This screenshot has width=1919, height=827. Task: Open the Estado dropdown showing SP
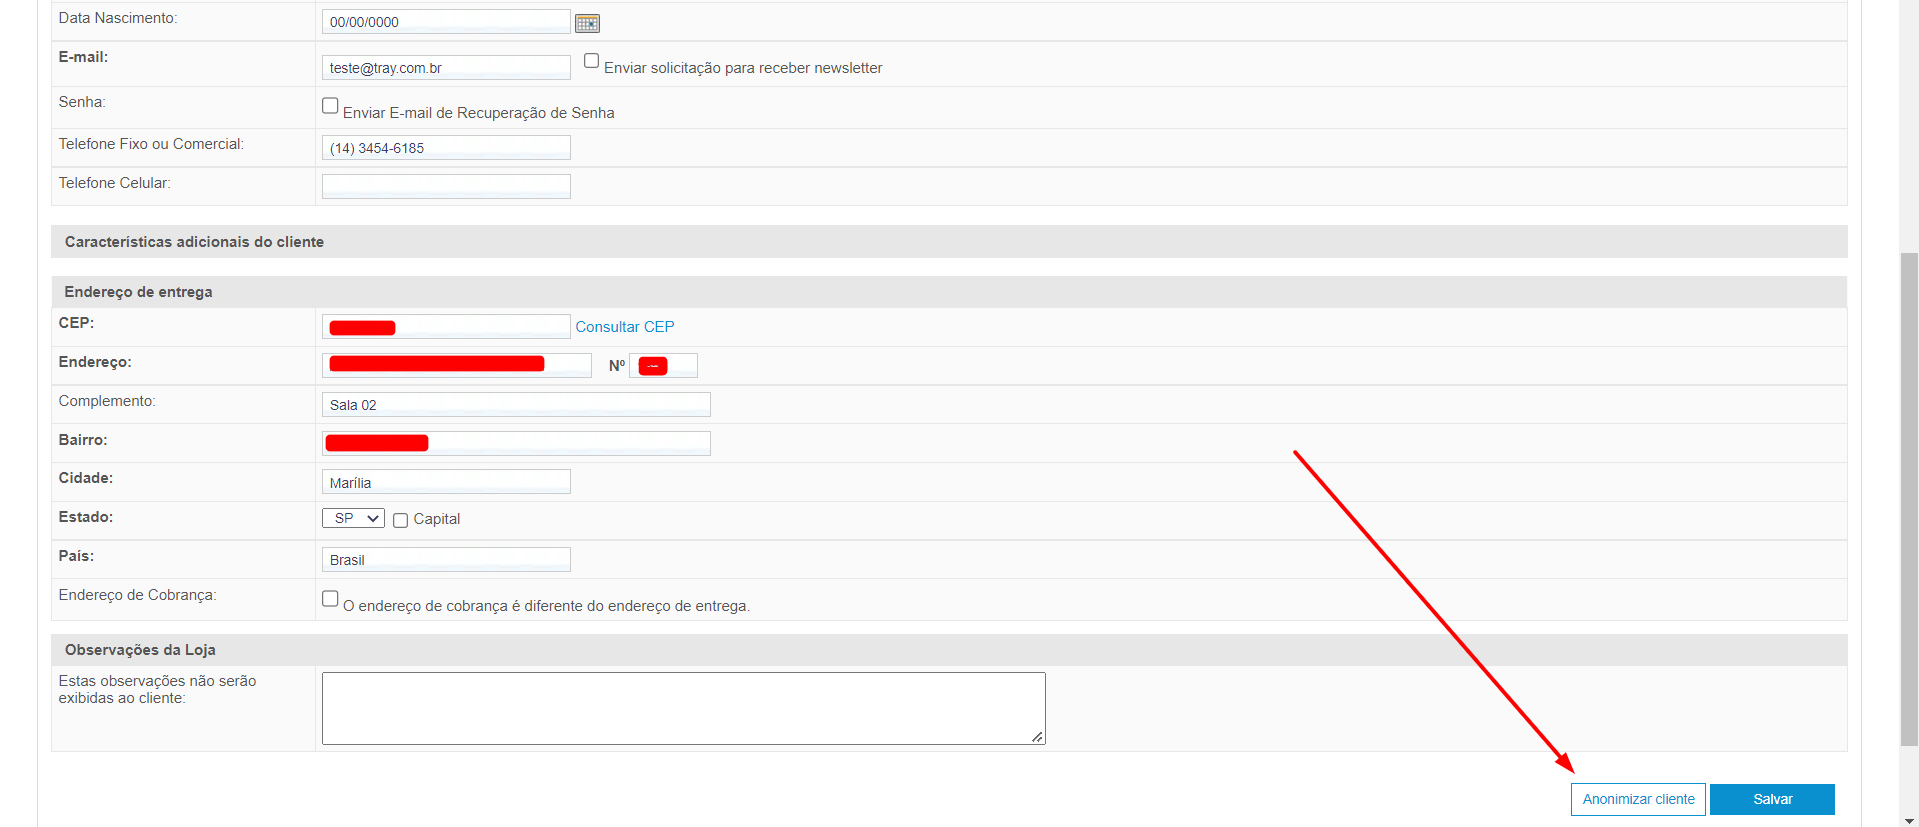[353, 518]
